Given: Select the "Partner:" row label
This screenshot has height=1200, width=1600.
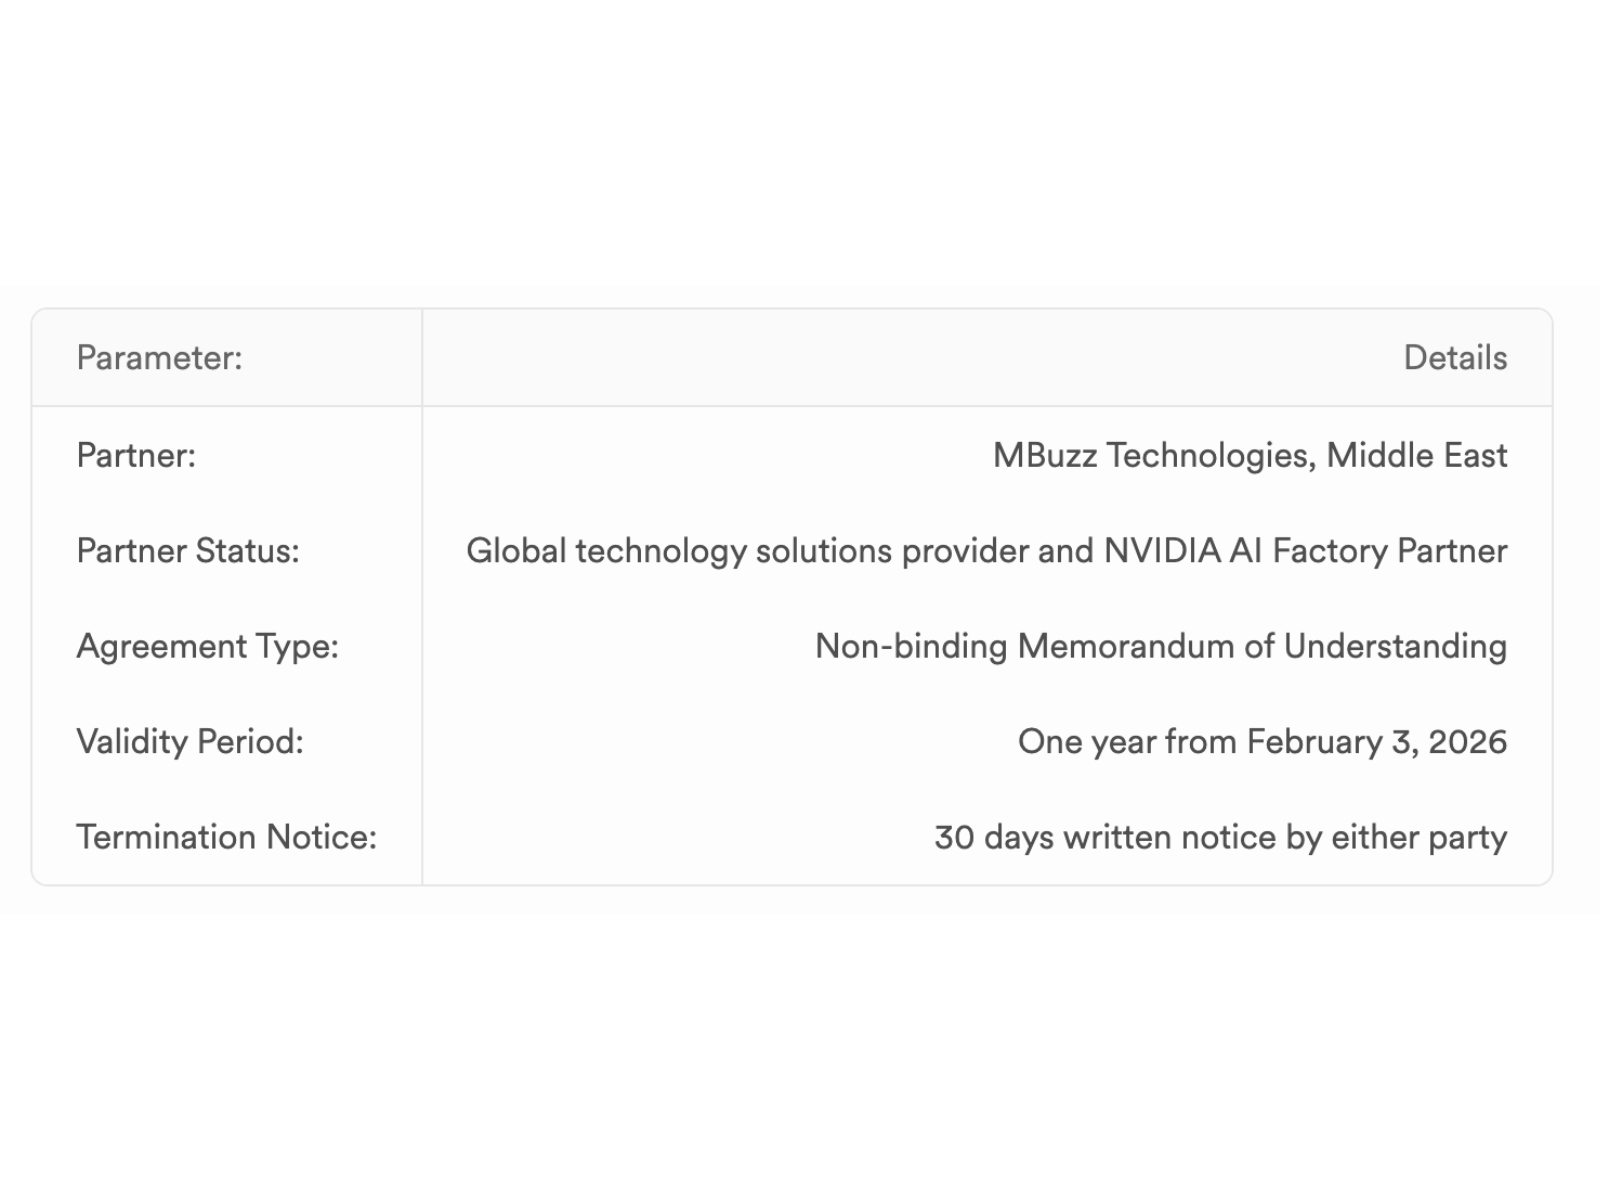Looking at the screenshot, I should point(136,456).
